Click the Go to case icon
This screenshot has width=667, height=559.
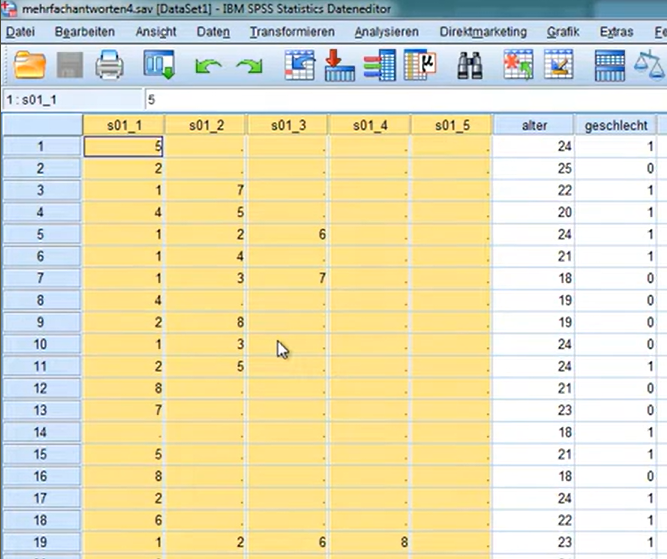pos(299,66)
